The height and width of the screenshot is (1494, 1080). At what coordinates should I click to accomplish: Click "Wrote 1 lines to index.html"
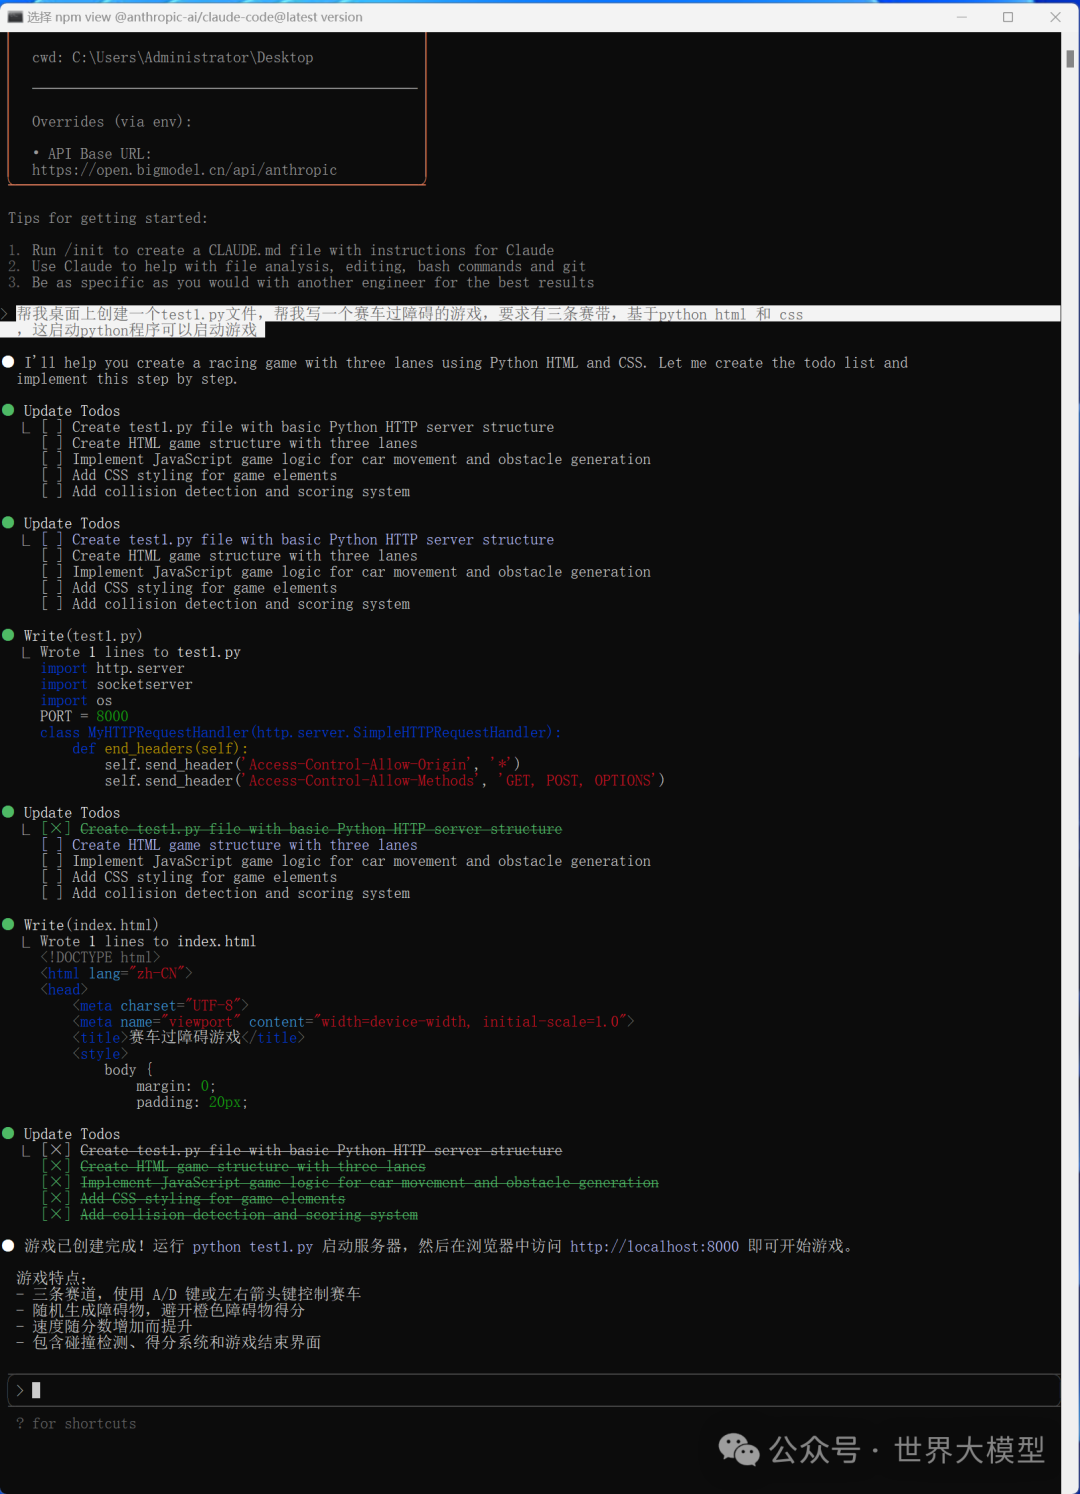coord(148,941)
